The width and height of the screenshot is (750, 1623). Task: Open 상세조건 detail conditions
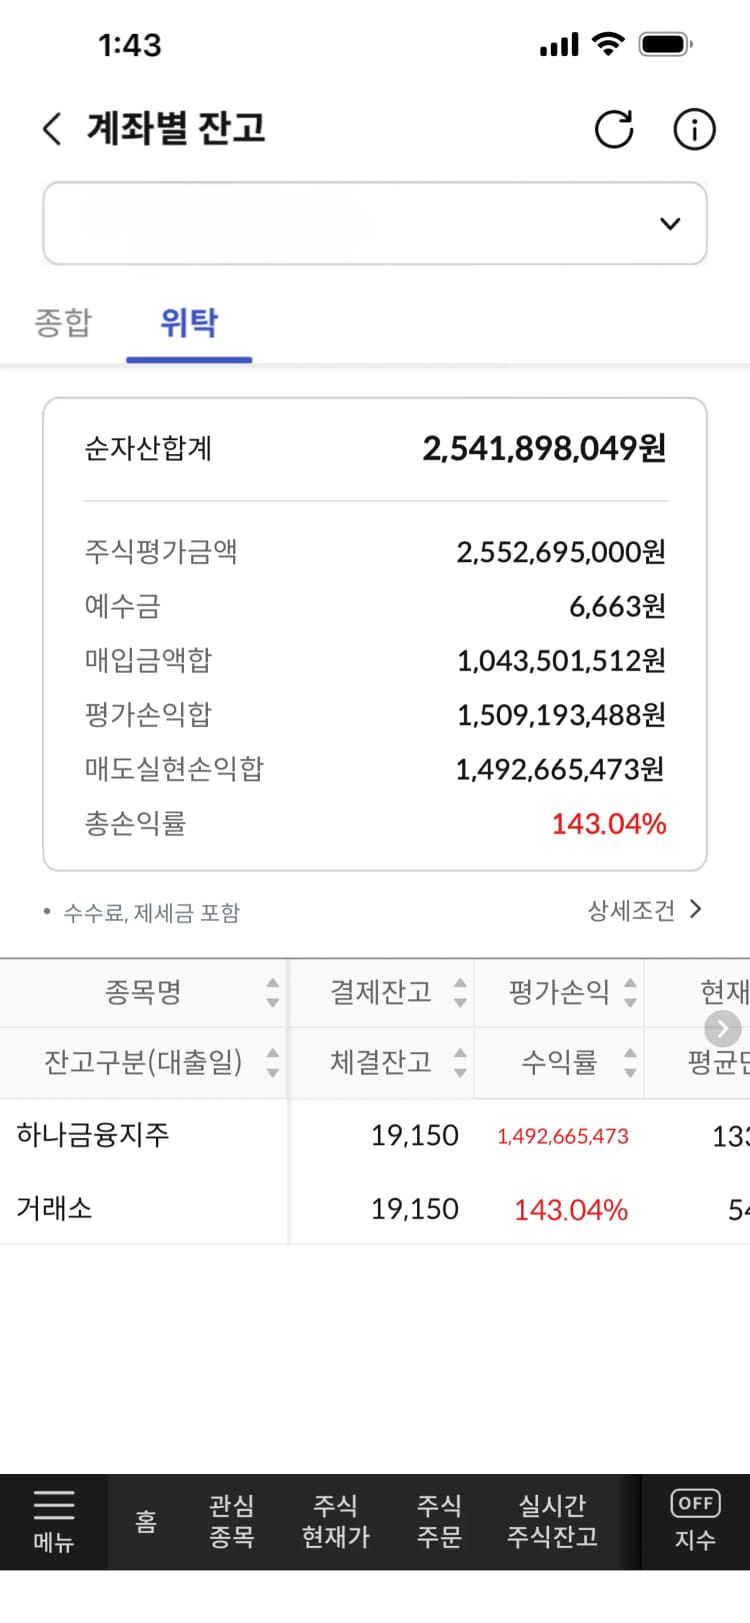click(x=645, y=910)
